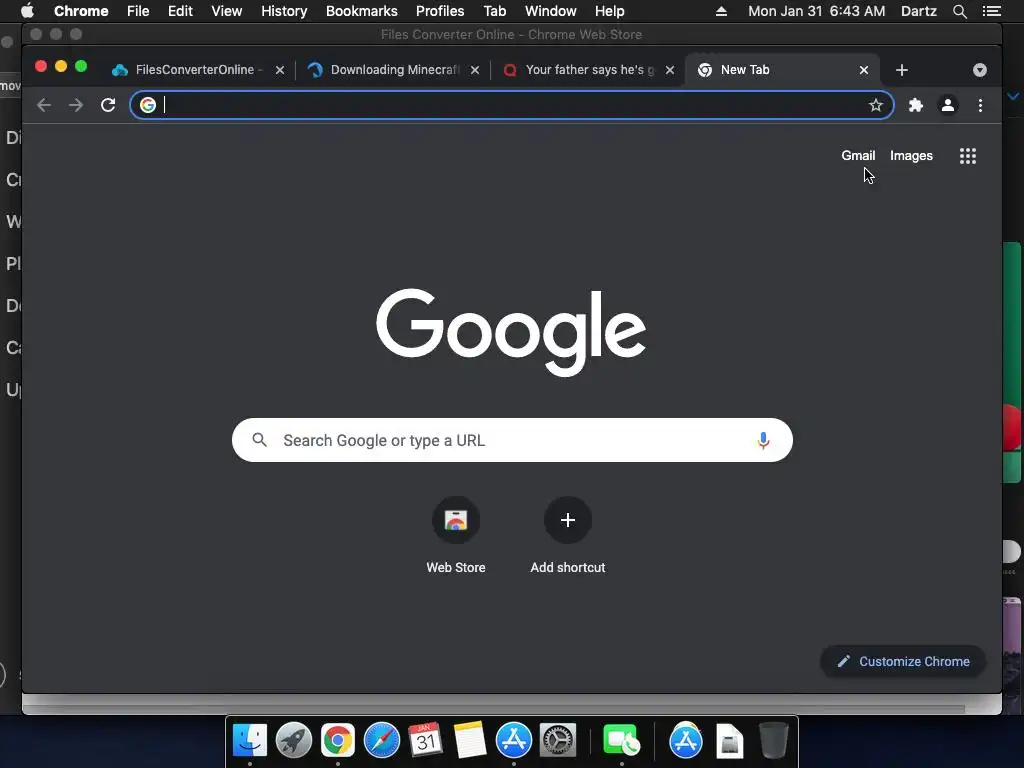Click inside the address bar
The width and height of the screenshot is (1024, 768).
(x=513, y=105)
